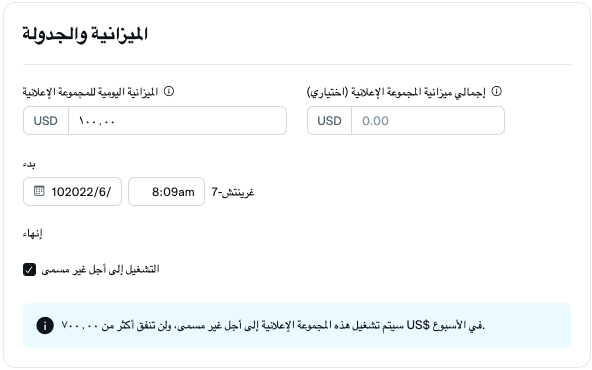592x370 pixels.
Task: Click the 'الميزانية اليومية للمجموعة الإعلانية' label
Action: pyautogui.click(x=90, y=92)
